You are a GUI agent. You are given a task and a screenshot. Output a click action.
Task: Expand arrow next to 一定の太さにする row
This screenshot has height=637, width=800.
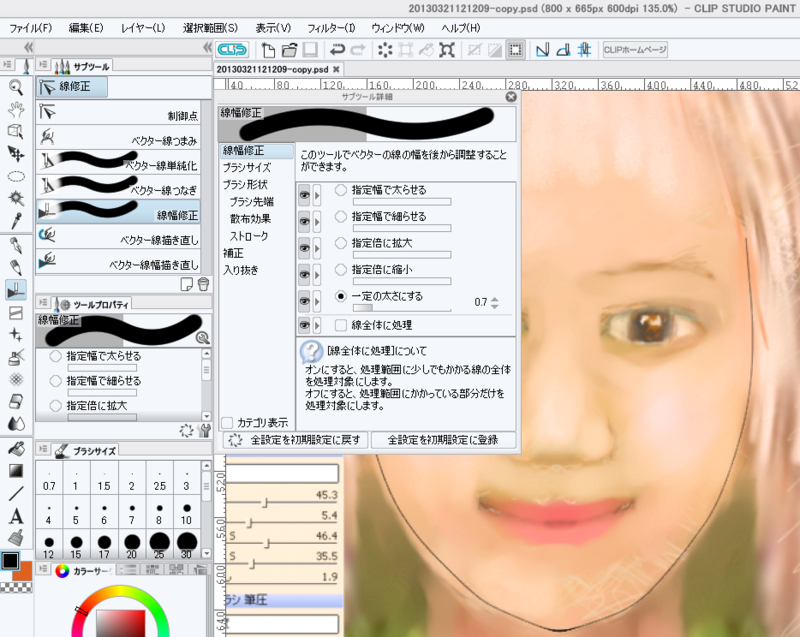click(x=317, y=301)
